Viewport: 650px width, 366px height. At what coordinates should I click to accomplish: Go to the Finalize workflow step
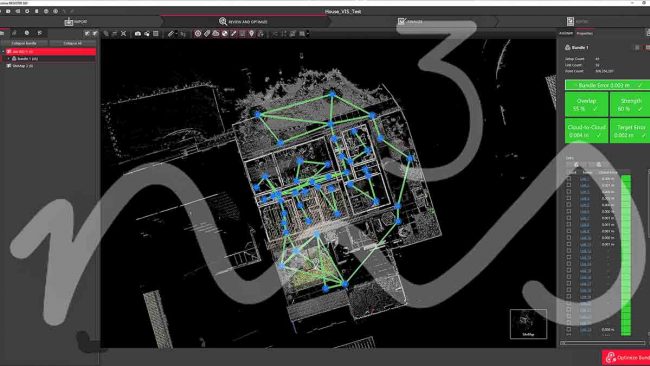[x=410, y=22]
